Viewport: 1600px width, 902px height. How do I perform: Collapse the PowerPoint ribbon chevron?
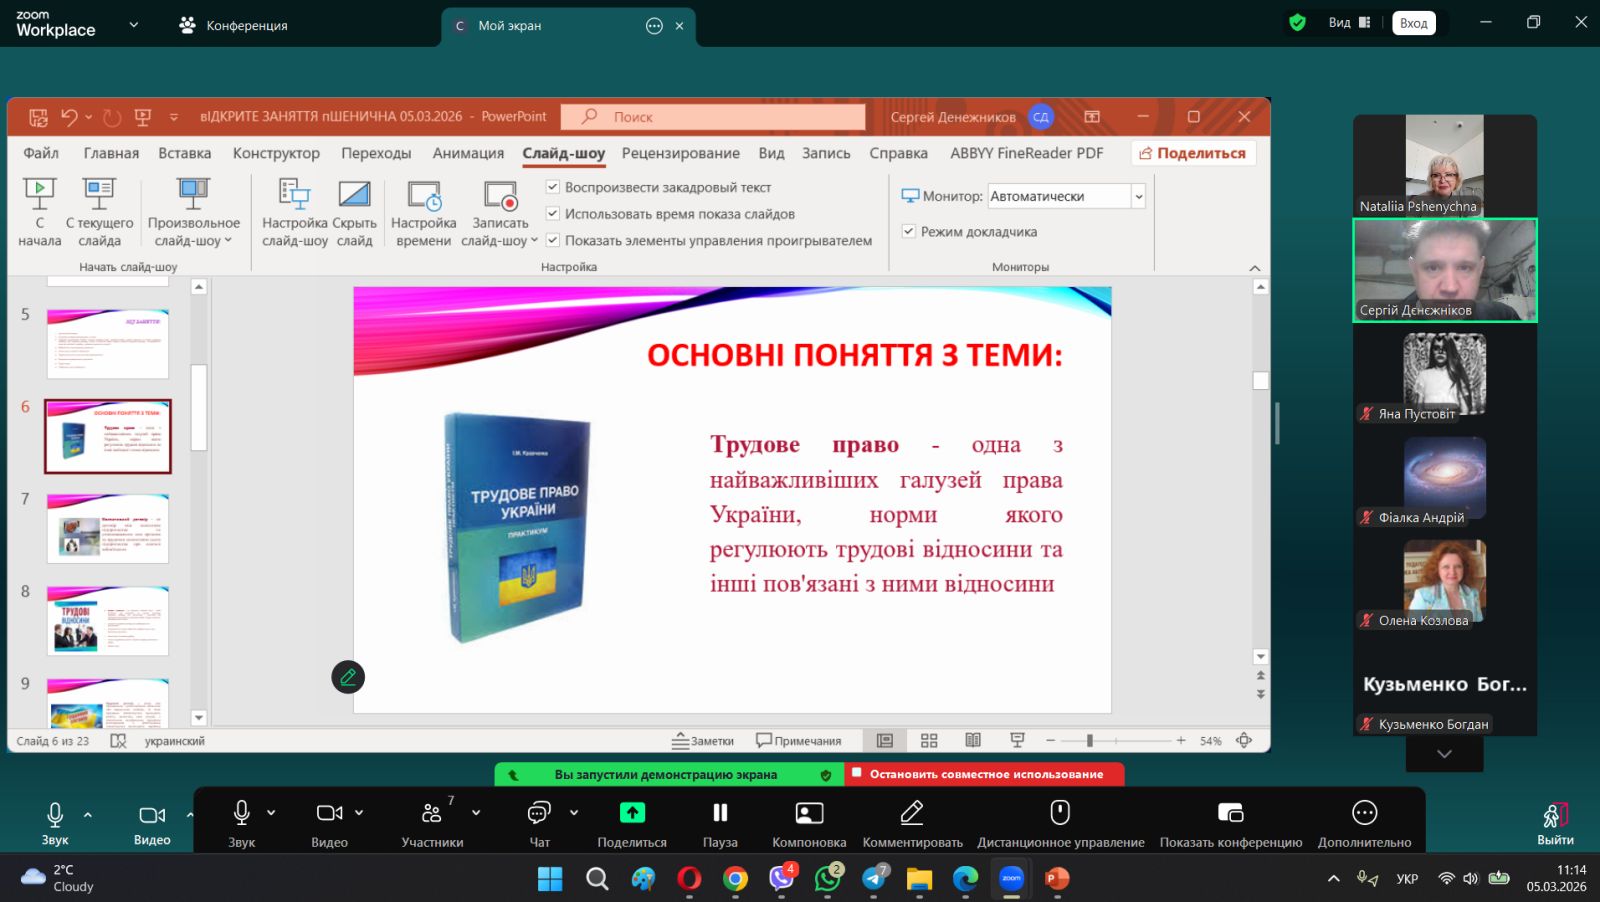tap(1255, 268)
